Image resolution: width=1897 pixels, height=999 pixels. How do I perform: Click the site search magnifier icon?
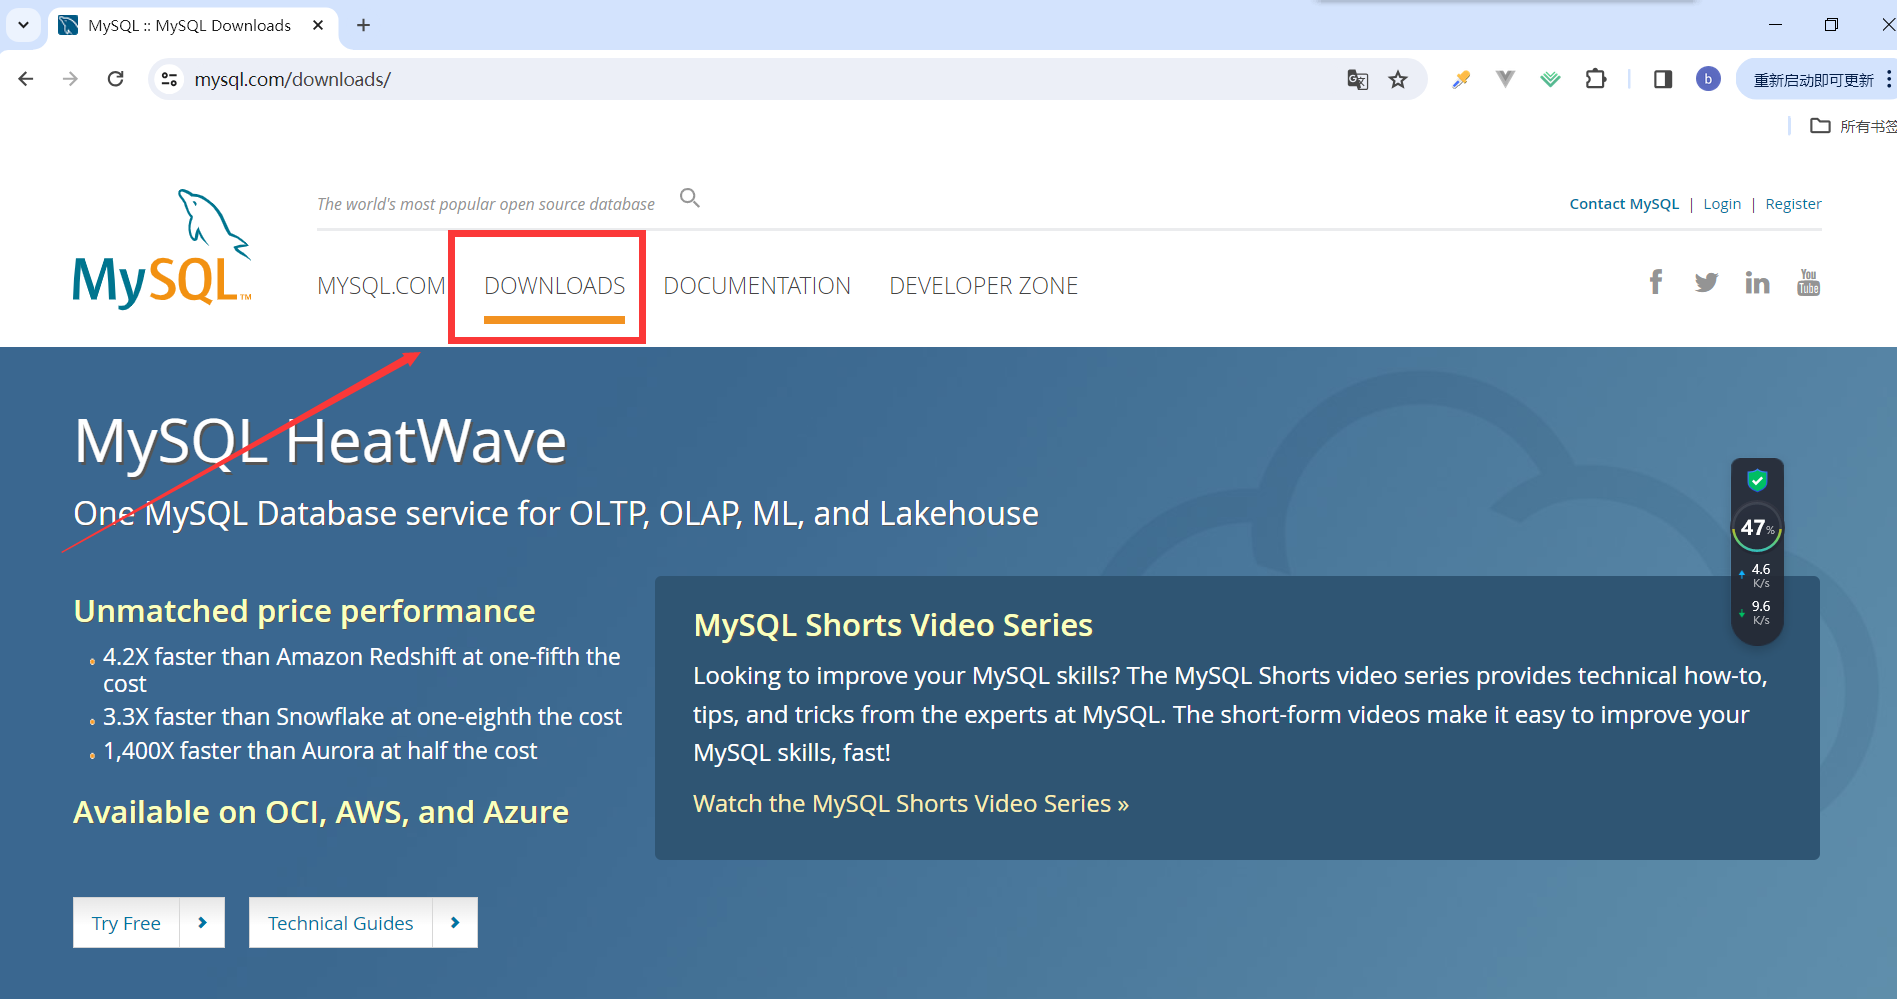[x=690, y=198]
